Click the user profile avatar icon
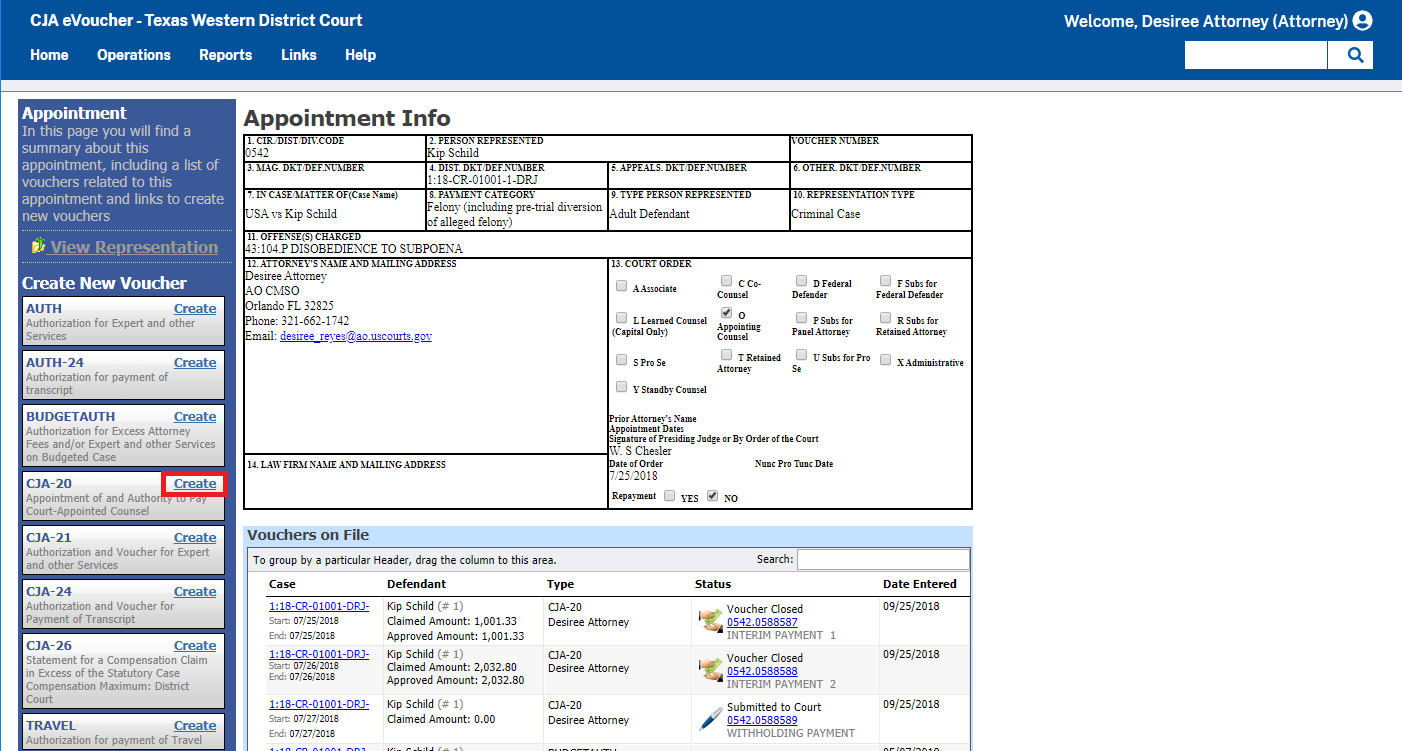The height and width of the screenshot is (751, 1402). click(1362, 21)
